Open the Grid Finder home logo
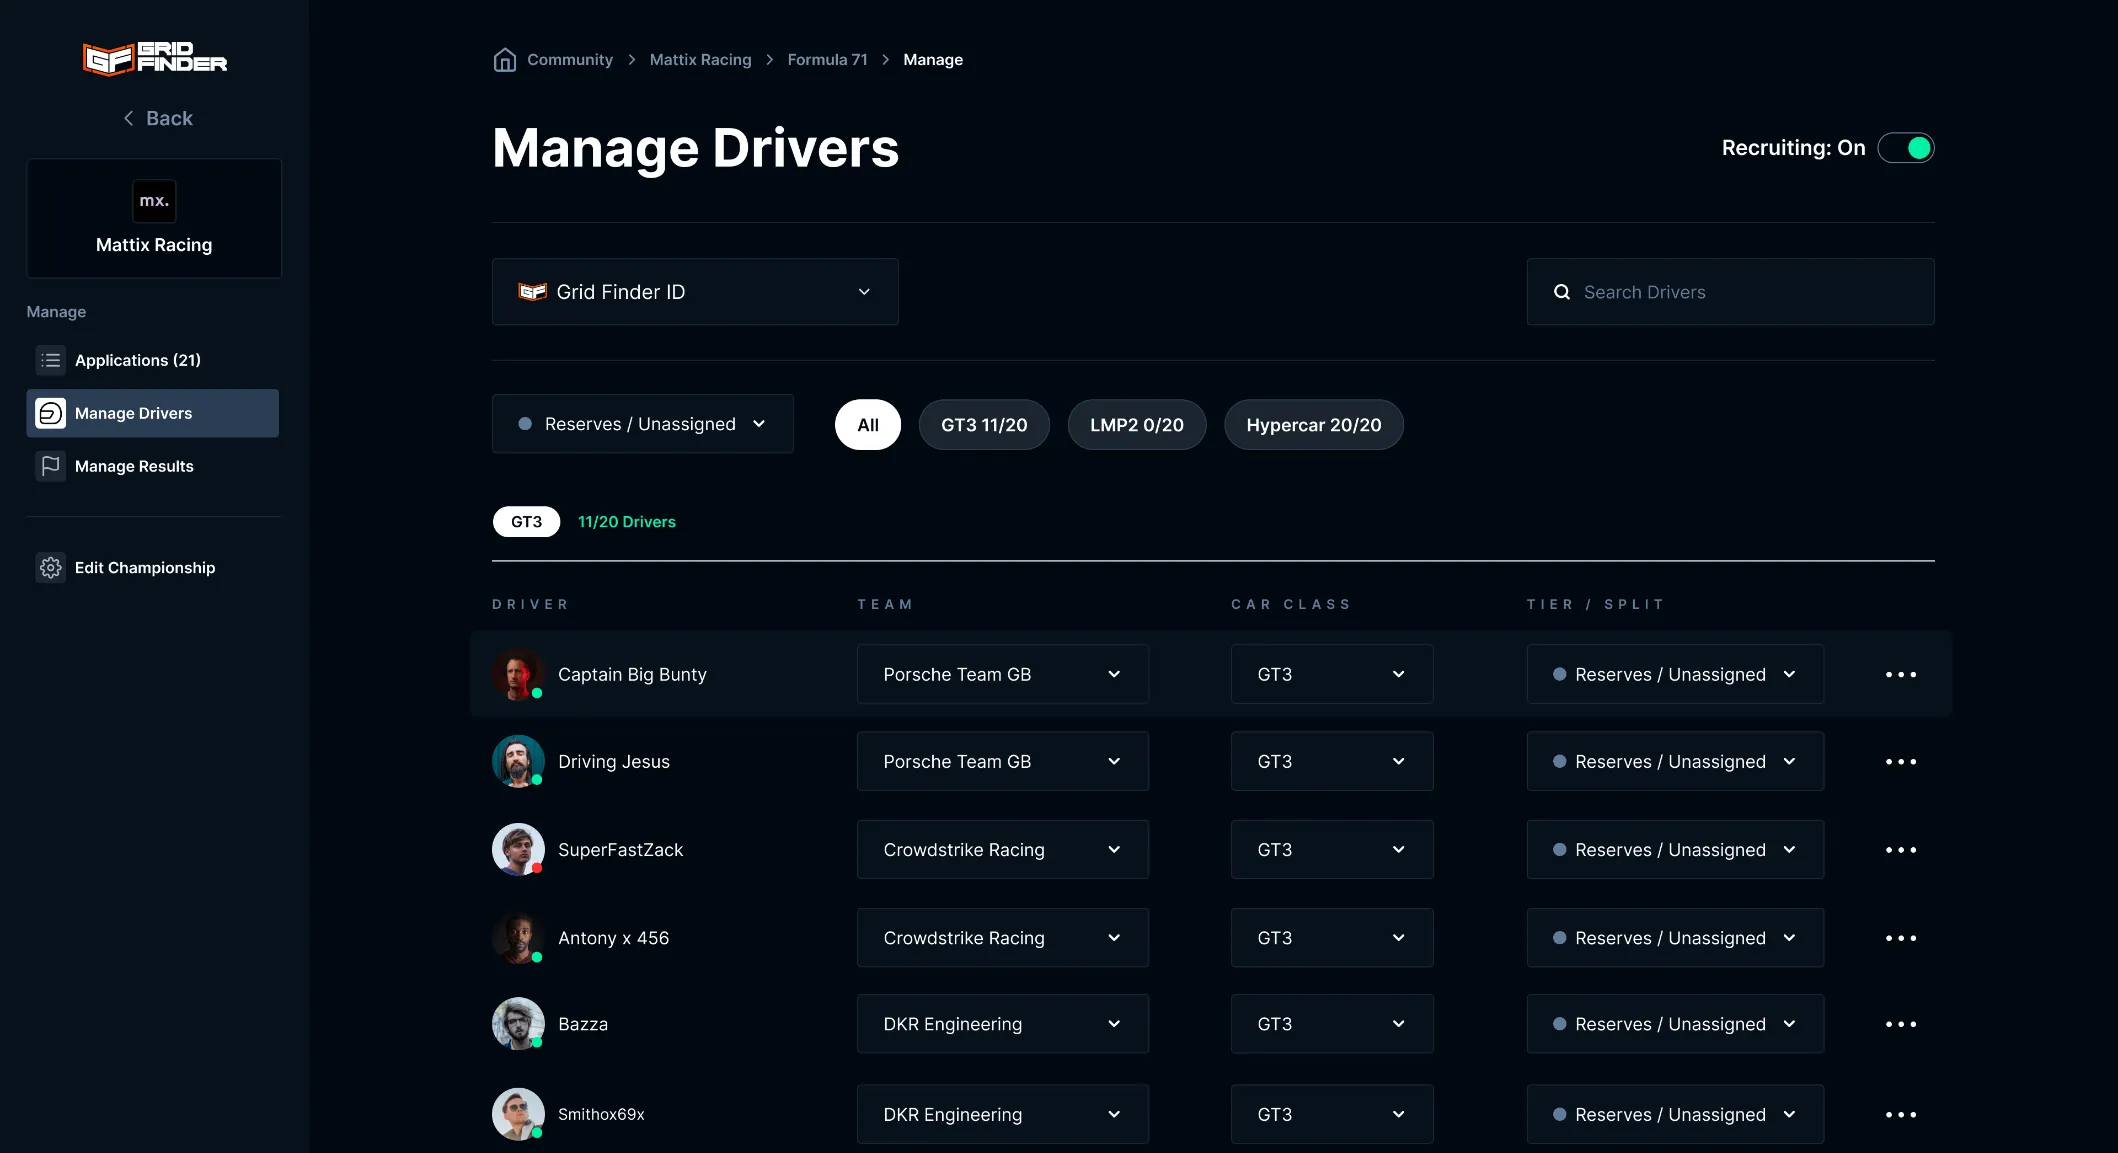This screenshot has width=2118, height=1153. click(154, 58)
